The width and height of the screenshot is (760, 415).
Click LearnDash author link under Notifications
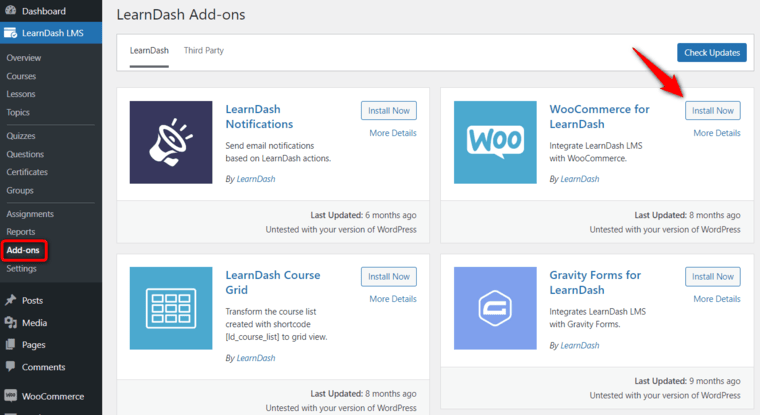pyautogui.click(x=256, y=179)
